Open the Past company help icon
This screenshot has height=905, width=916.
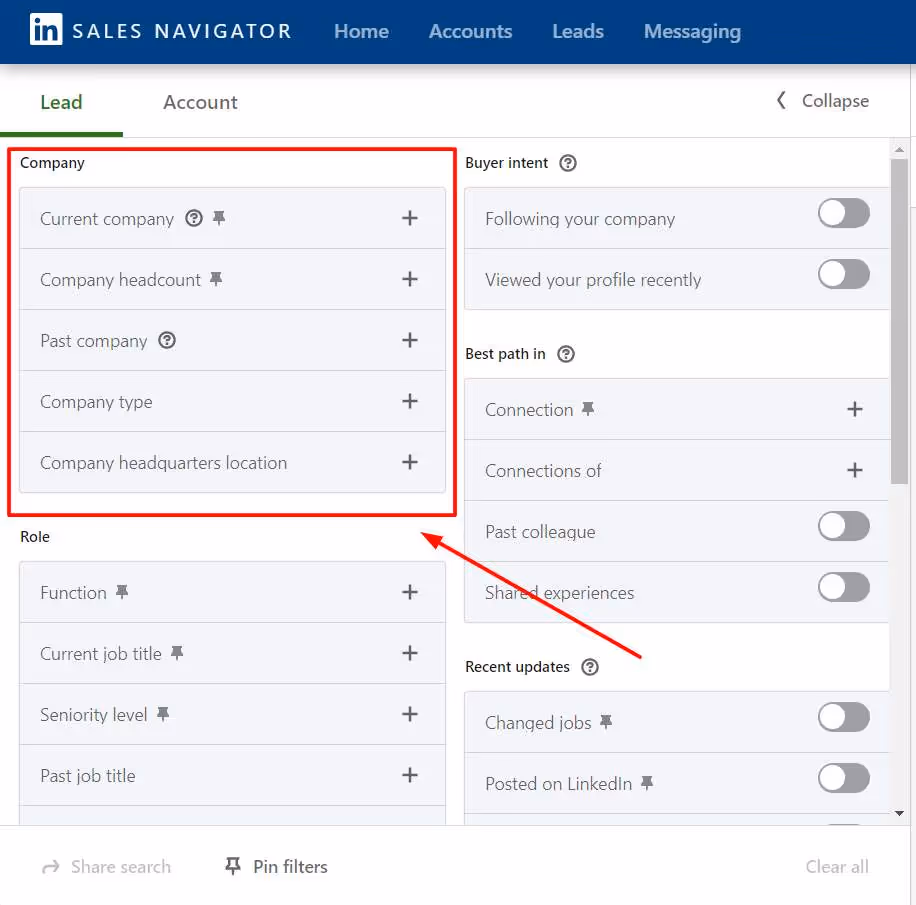coord(166,341)
